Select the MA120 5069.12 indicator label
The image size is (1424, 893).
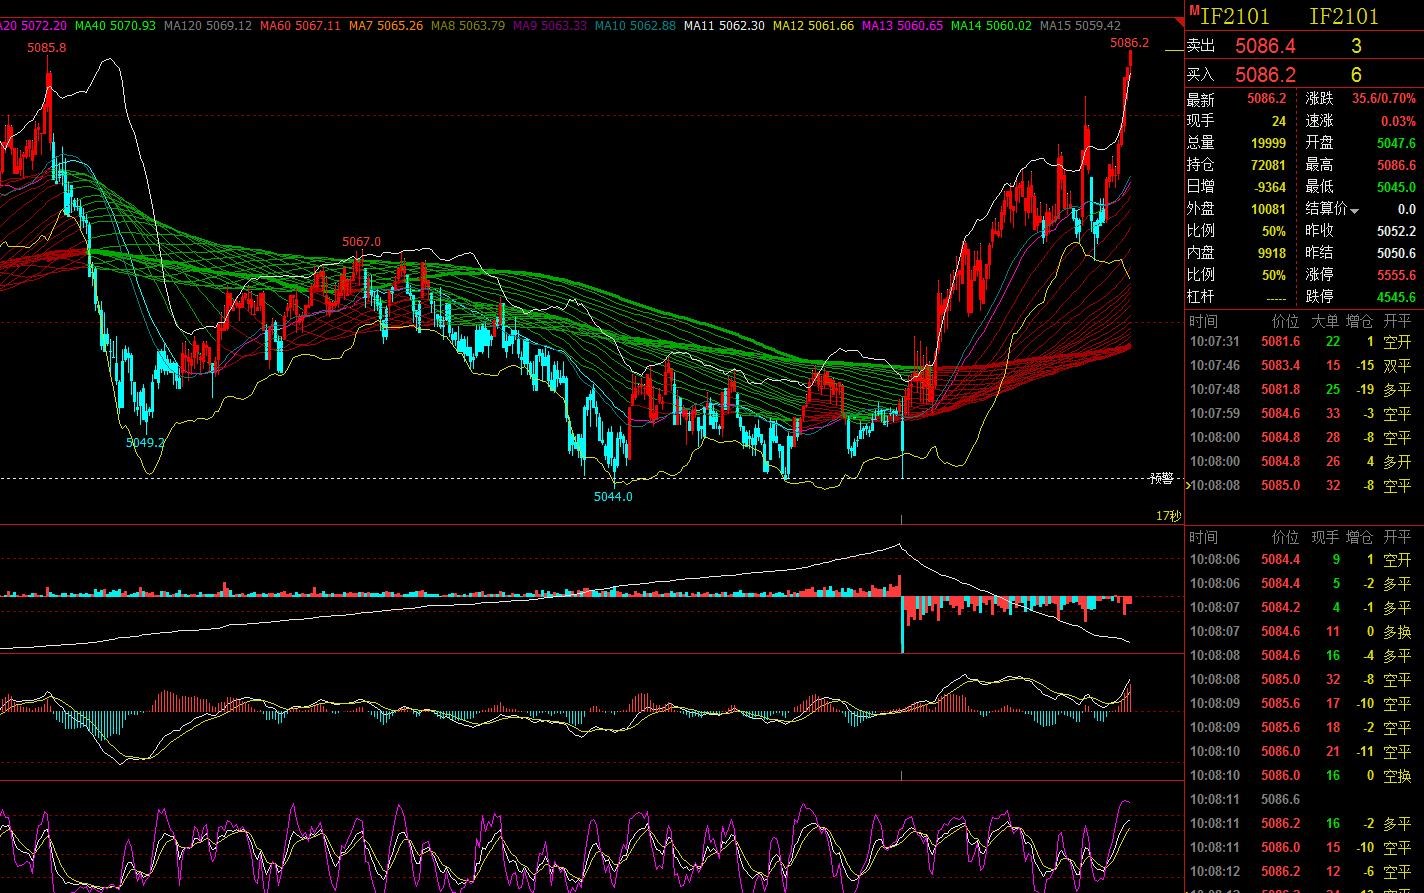click(207, 25)
